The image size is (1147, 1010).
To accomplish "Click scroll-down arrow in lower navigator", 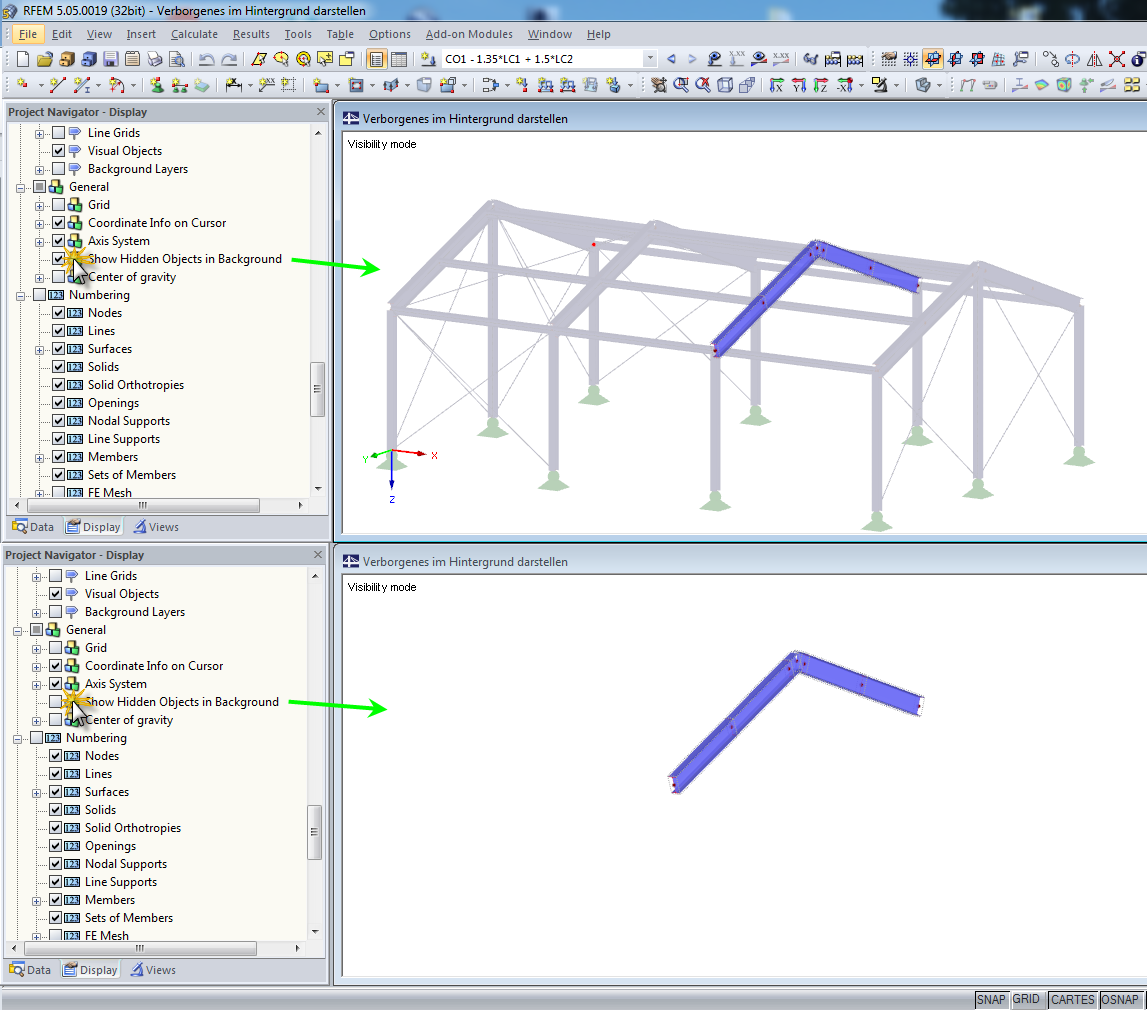I will point(315,932).
